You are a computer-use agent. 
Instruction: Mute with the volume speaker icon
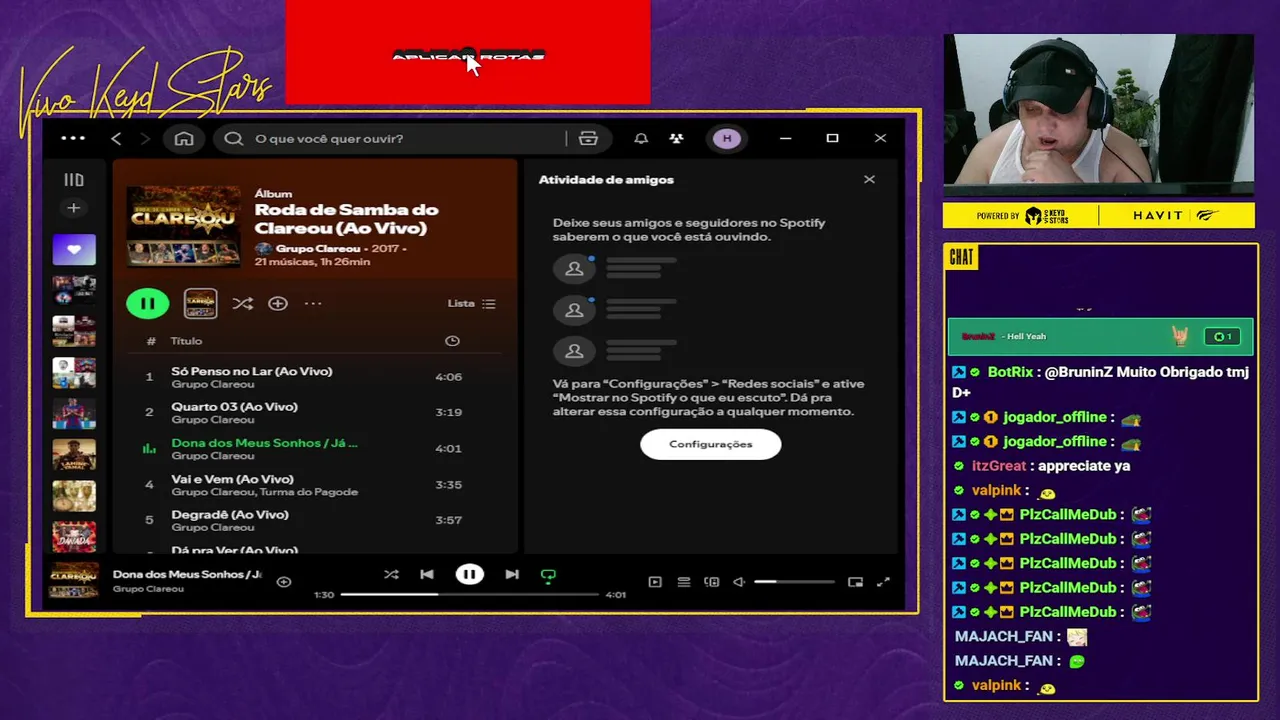click(x=739, y=582)
